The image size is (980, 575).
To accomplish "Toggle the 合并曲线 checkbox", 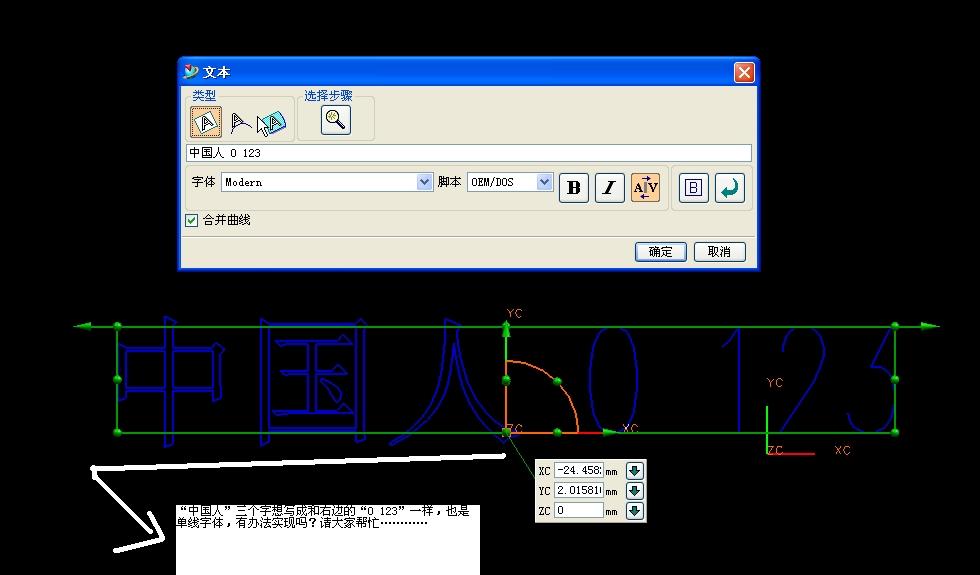I will [192, 220].
